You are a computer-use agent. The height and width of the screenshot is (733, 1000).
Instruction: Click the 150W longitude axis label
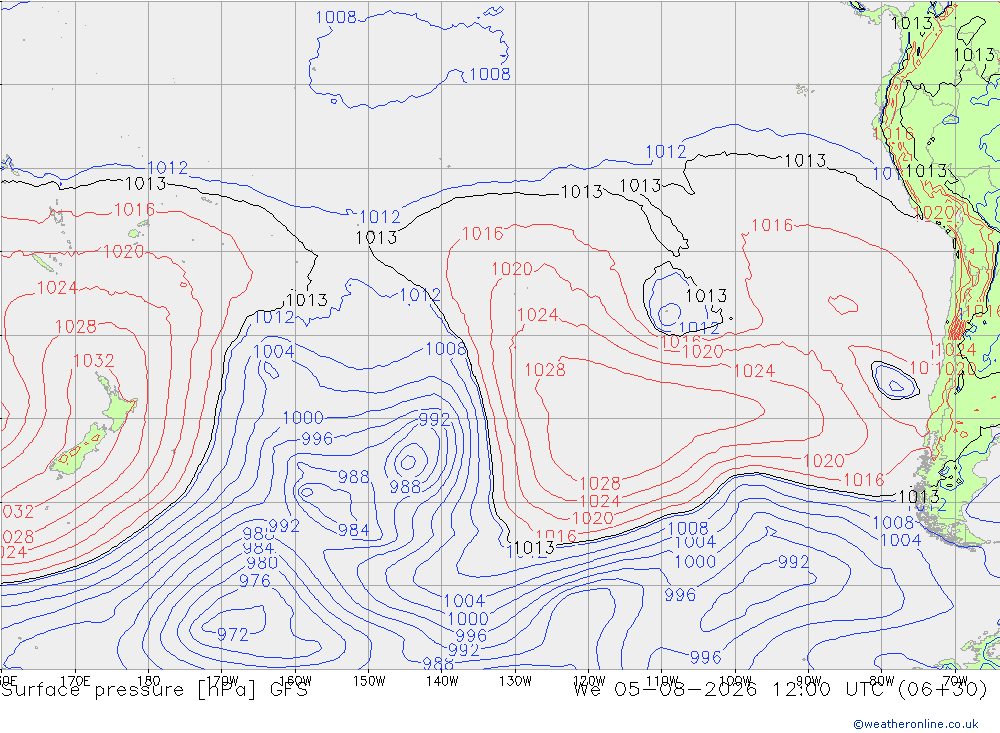(369, 681)
